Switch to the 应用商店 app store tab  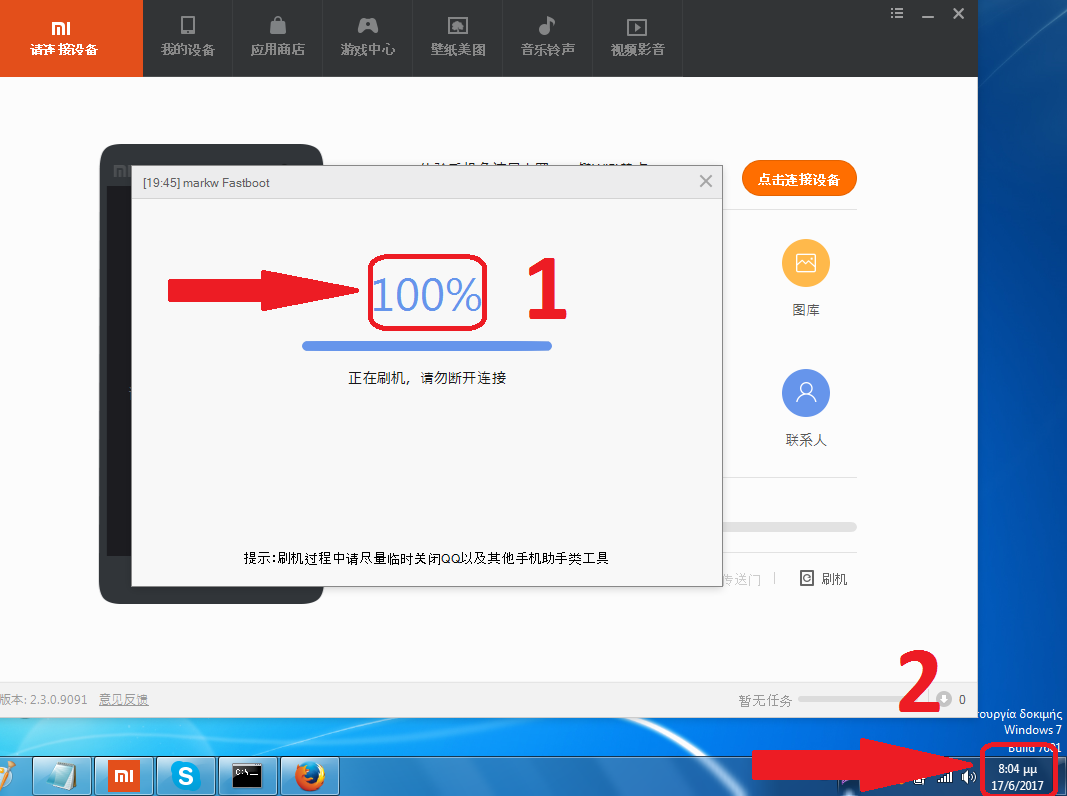(x=277, y=37)
